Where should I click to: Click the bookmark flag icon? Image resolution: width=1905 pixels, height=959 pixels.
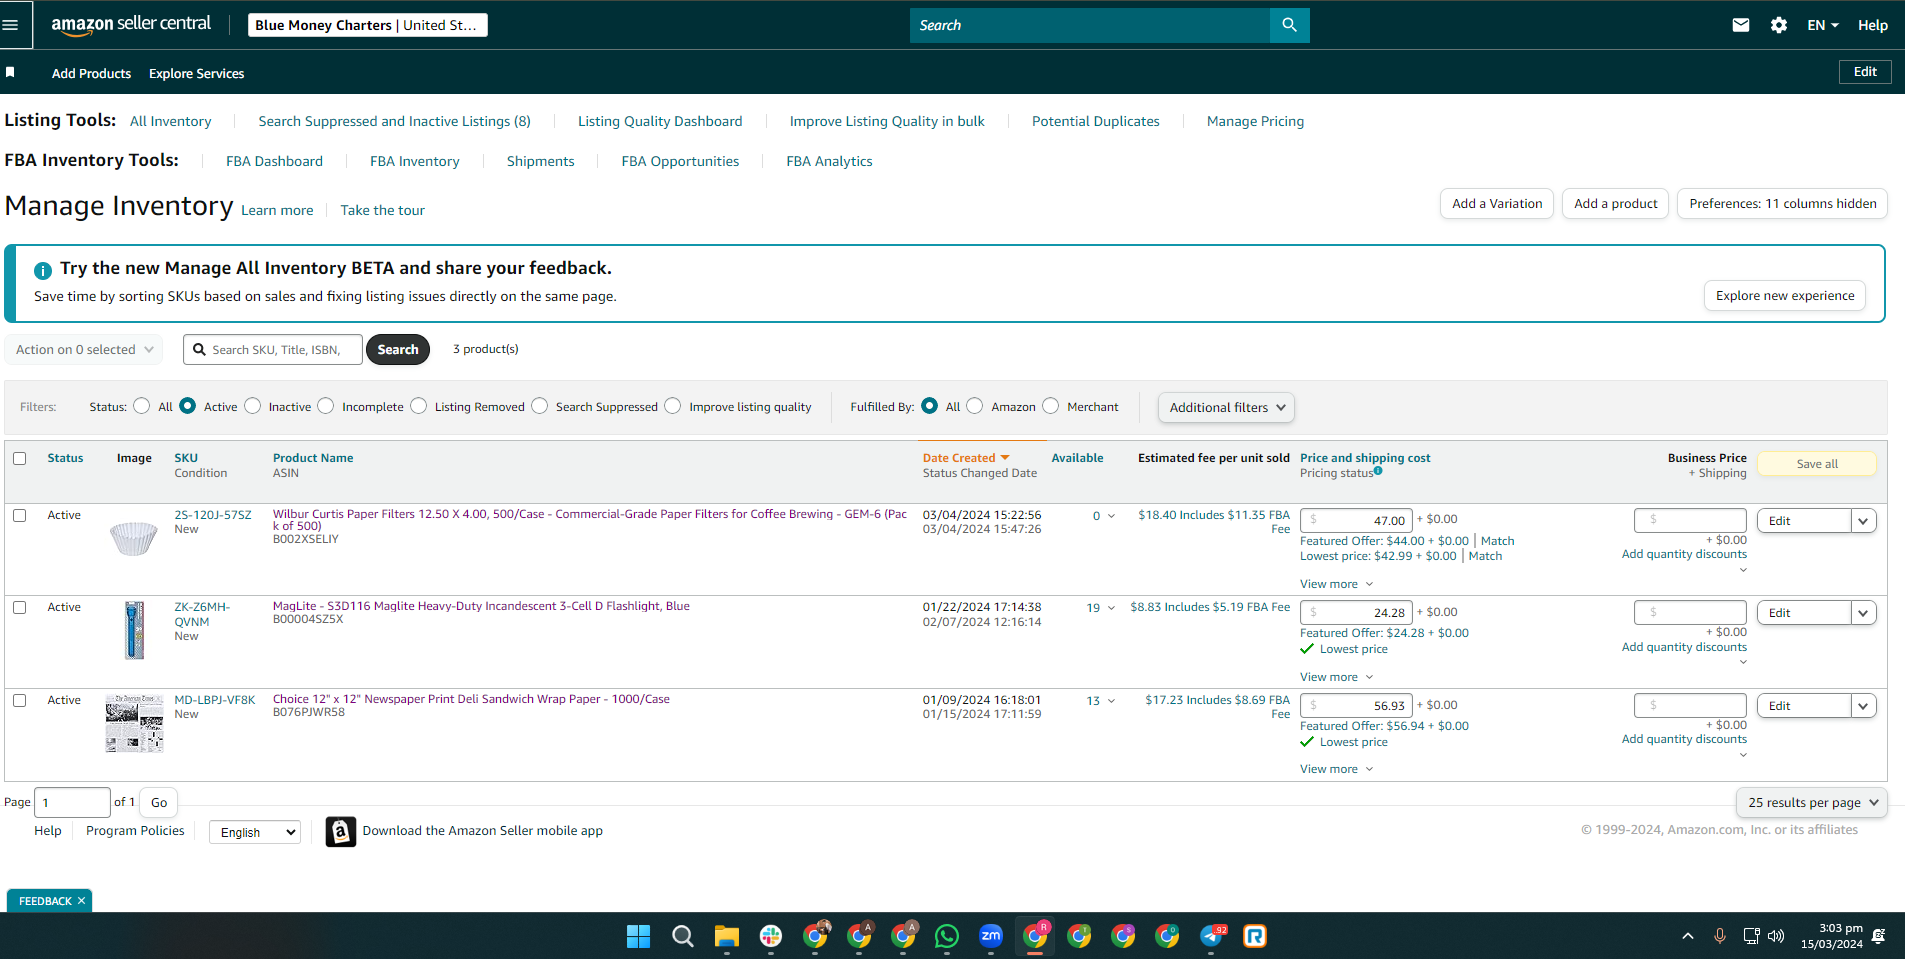tap(10, 72)
